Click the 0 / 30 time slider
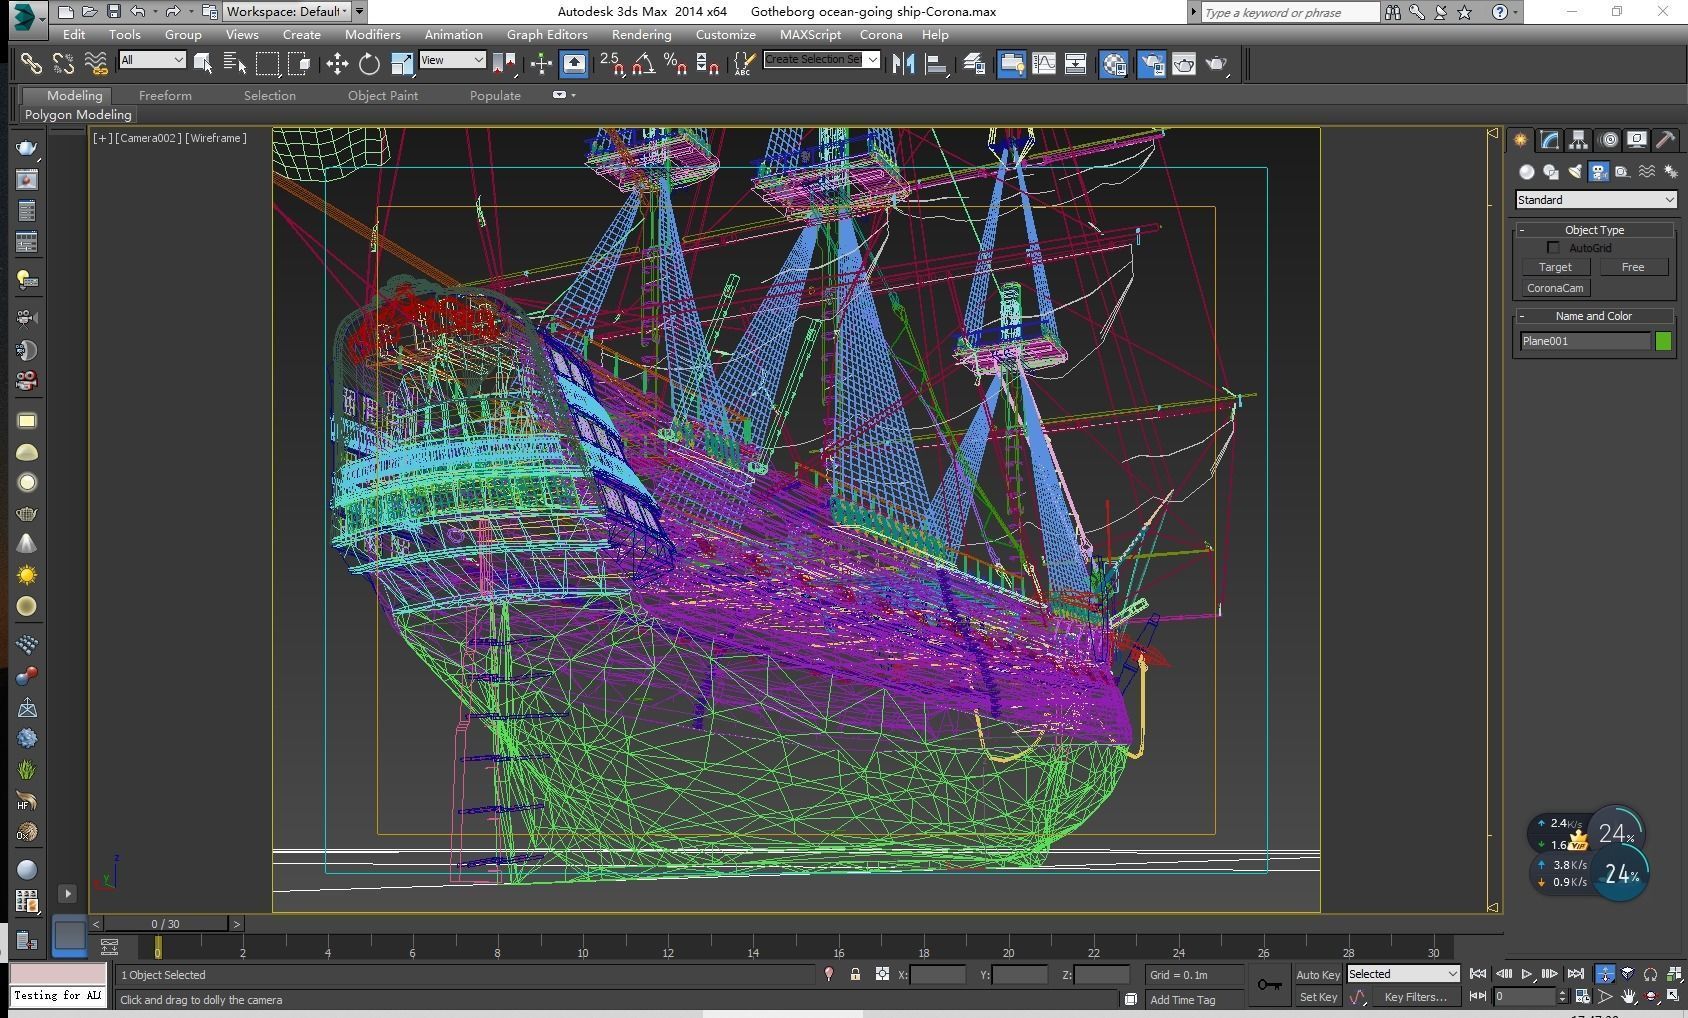 coord(166,924)
